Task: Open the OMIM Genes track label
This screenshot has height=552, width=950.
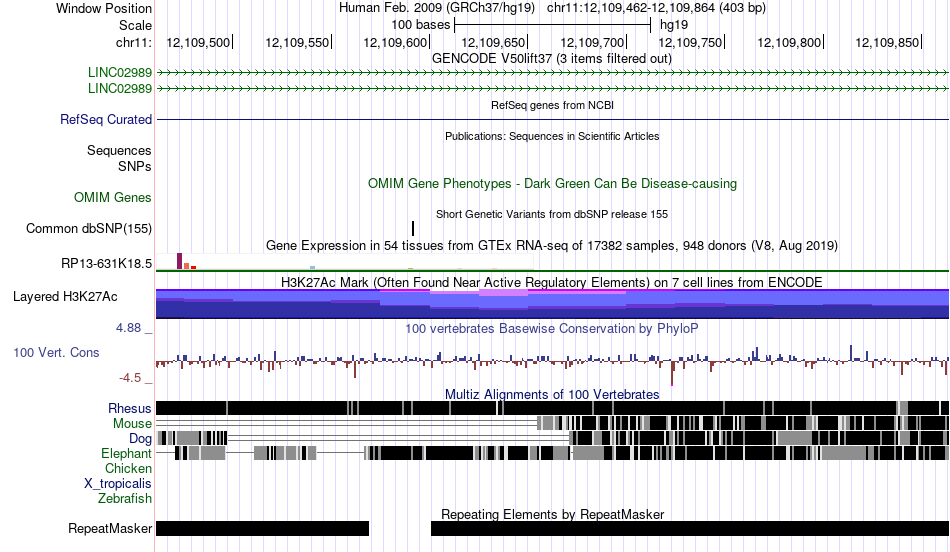Action: (113, 198)
